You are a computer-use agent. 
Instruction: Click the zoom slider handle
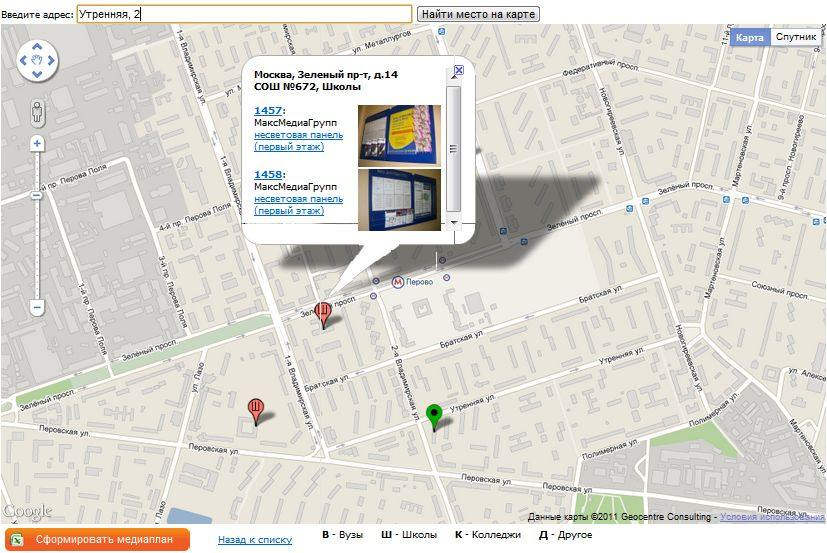coord(36,196)
